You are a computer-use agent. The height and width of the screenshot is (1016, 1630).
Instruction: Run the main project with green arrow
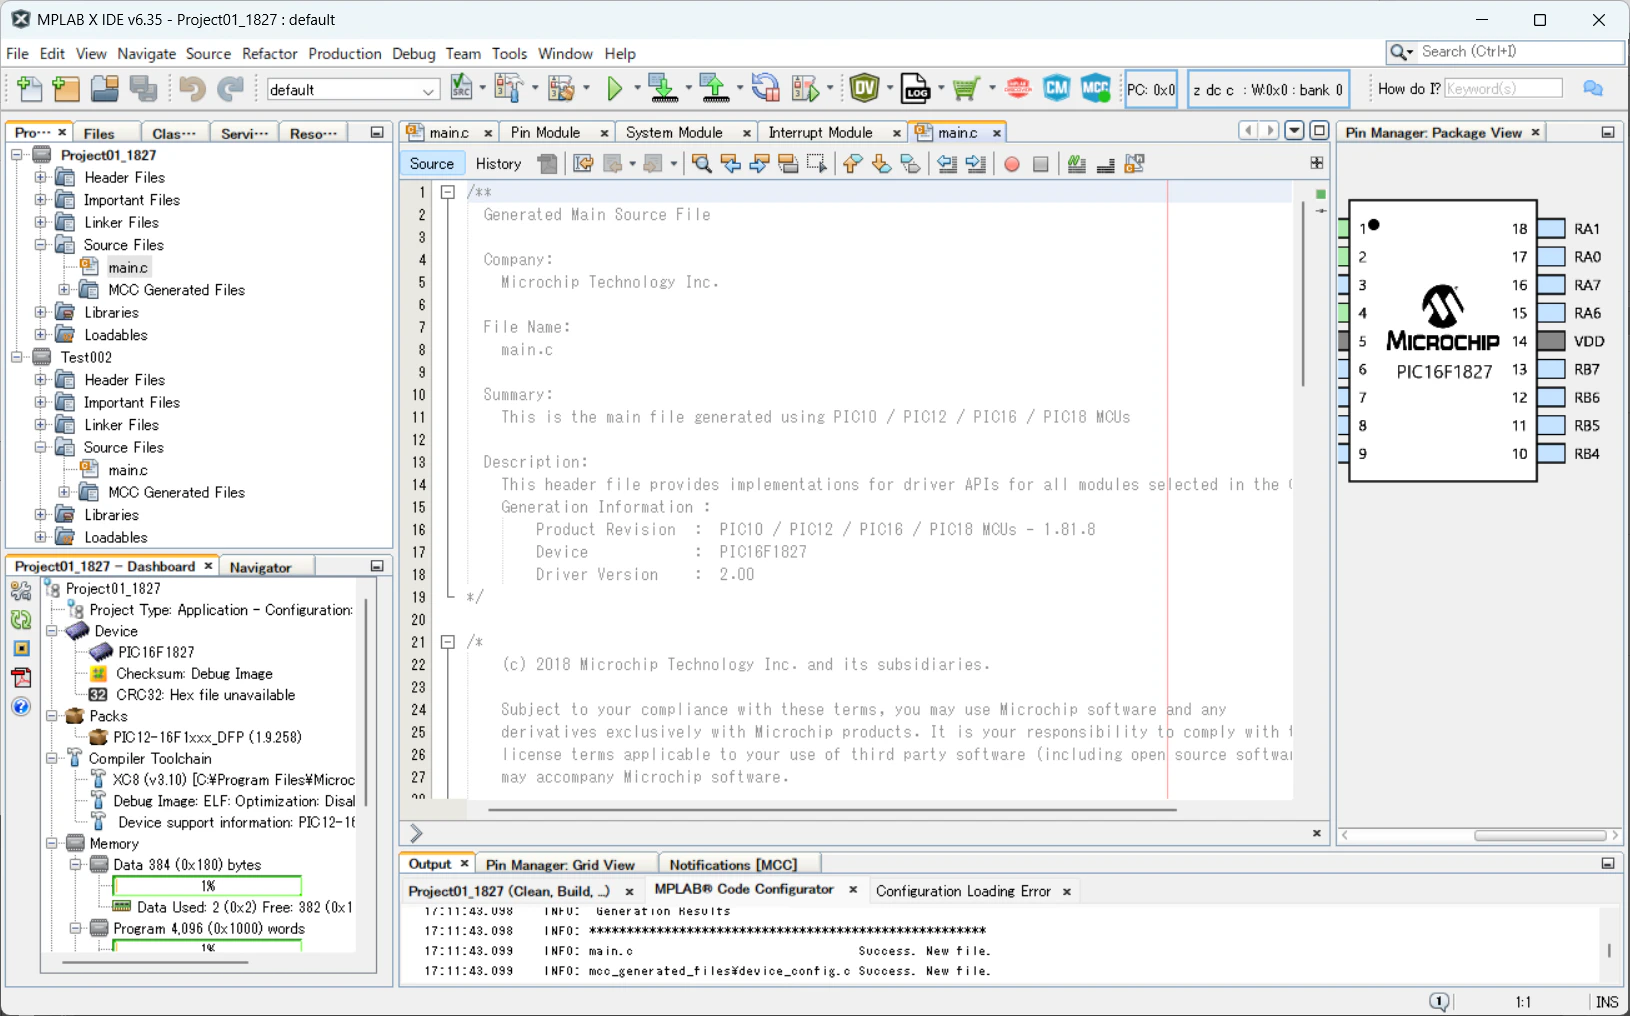614,89
